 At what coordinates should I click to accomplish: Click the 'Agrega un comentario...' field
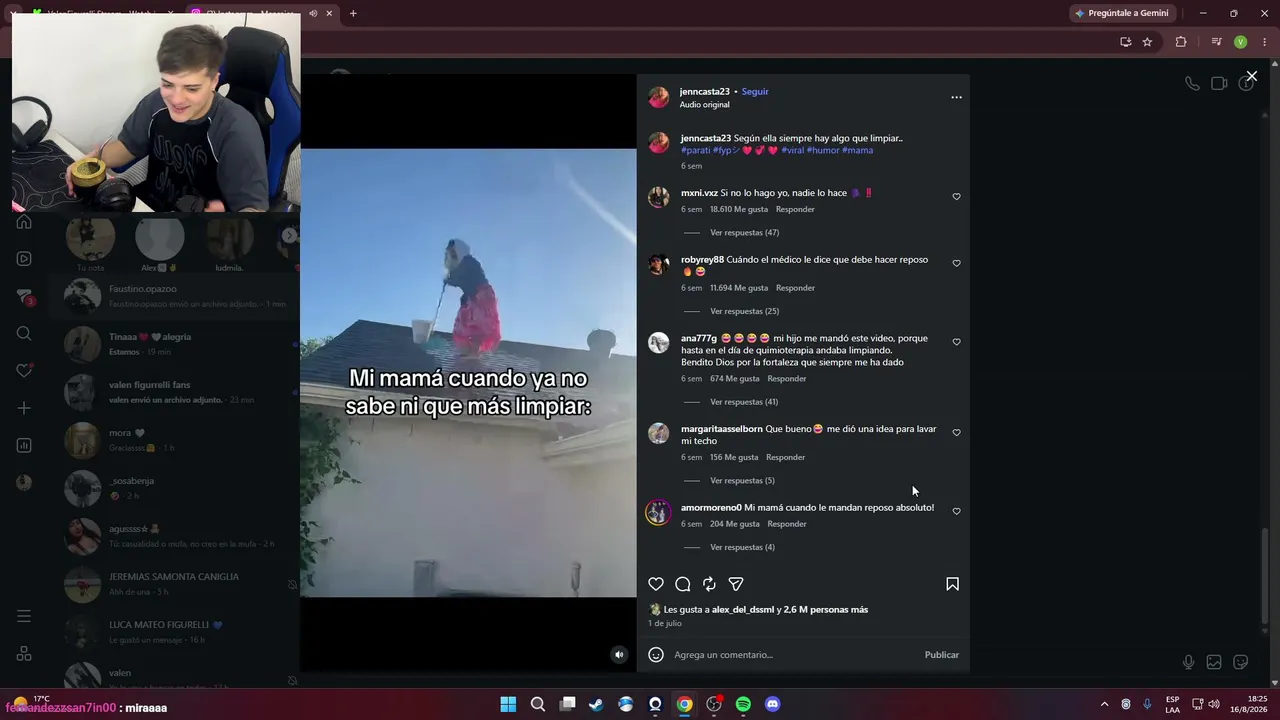pos(795,655)
